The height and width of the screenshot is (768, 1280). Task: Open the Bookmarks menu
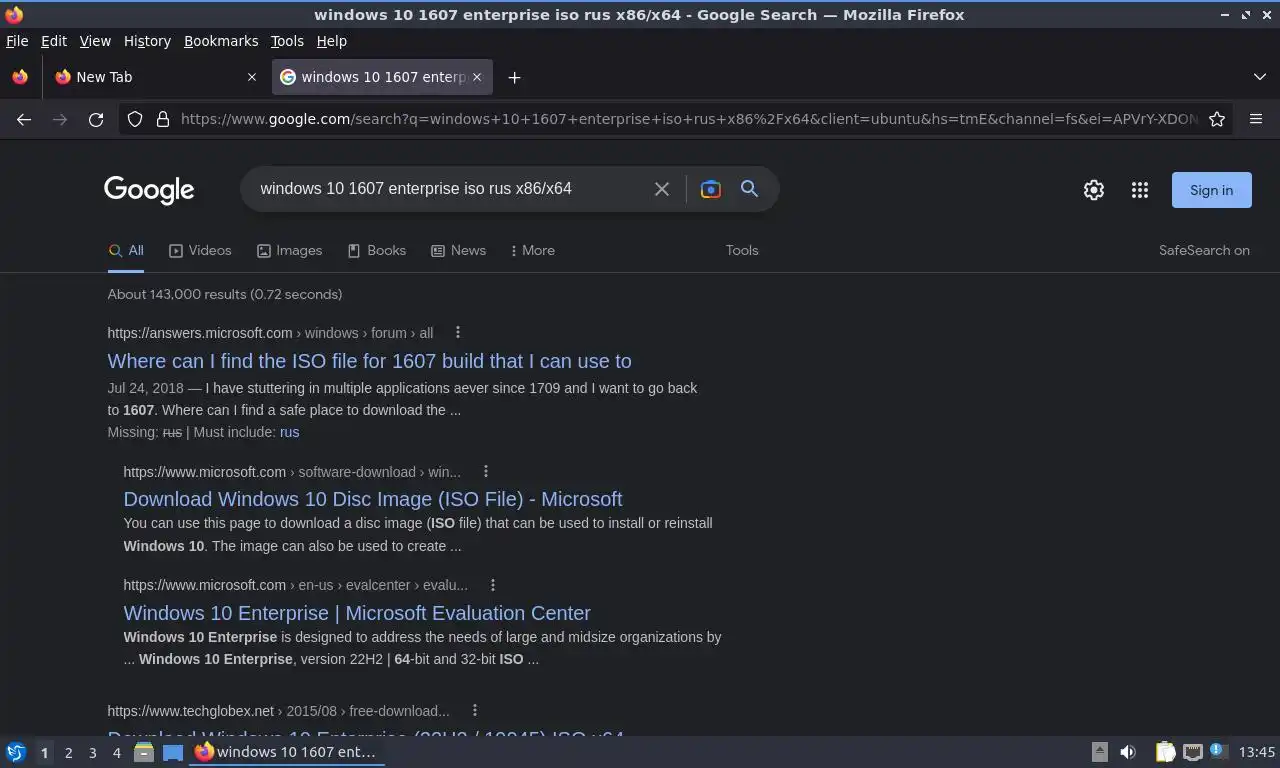pyautogui.click(x=221, y=41)
